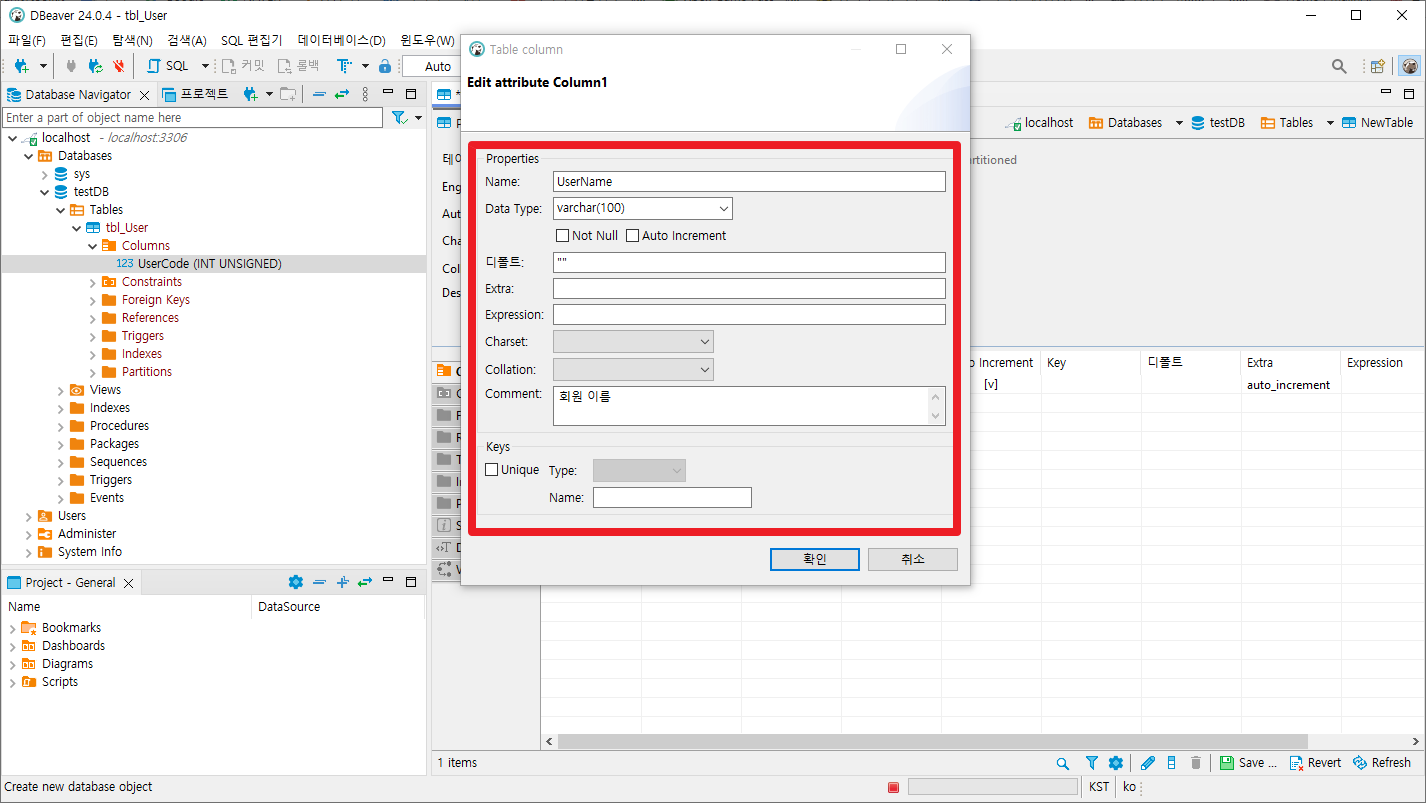Click the 취소 button in dialog
1426x803 pixels.
click(x=913, y=559)
